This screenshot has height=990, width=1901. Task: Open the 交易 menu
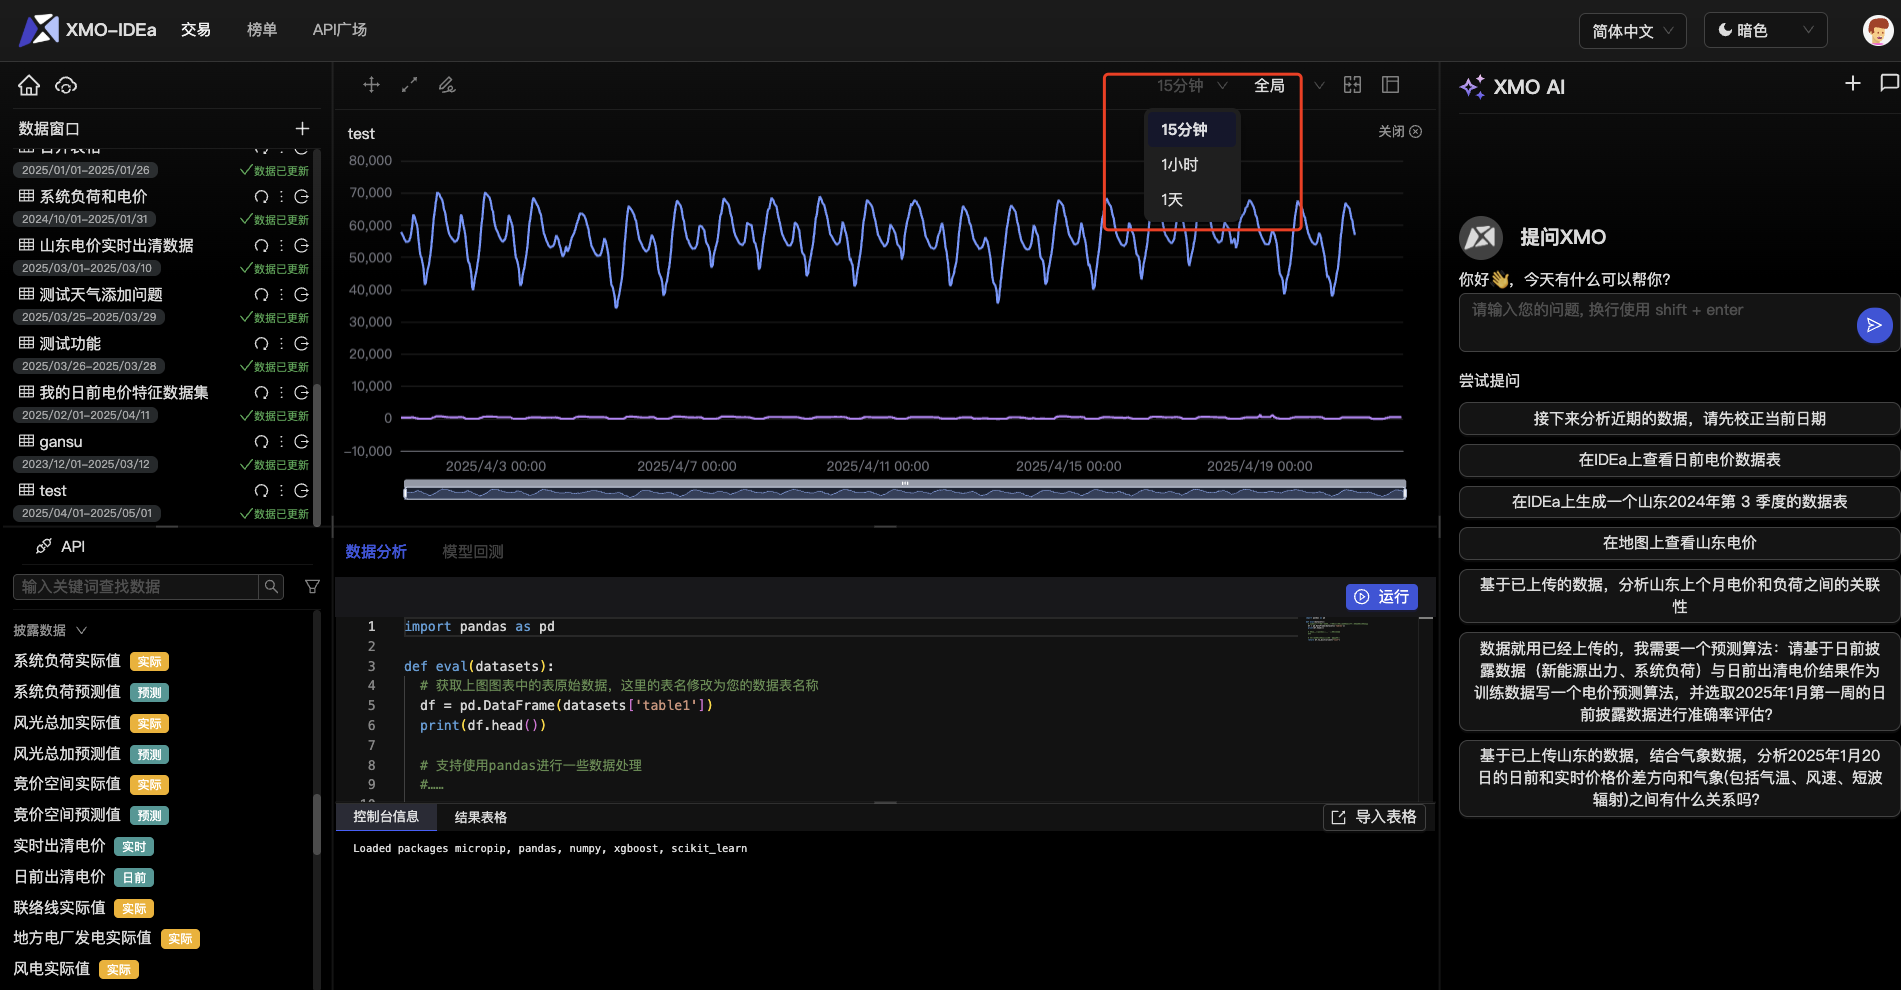[x=196, y=30]
